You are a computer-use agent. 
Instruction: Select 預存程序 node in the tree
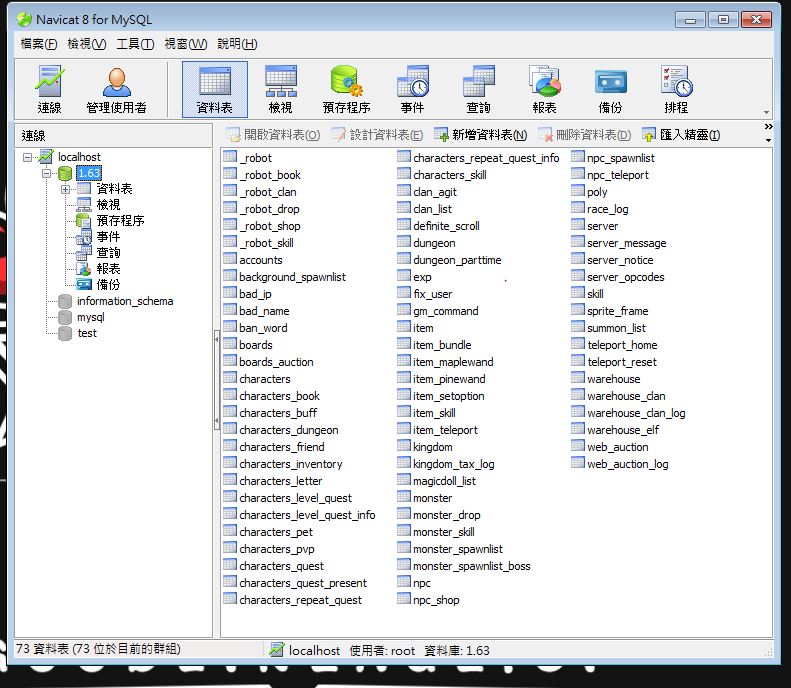pos(120,220)
